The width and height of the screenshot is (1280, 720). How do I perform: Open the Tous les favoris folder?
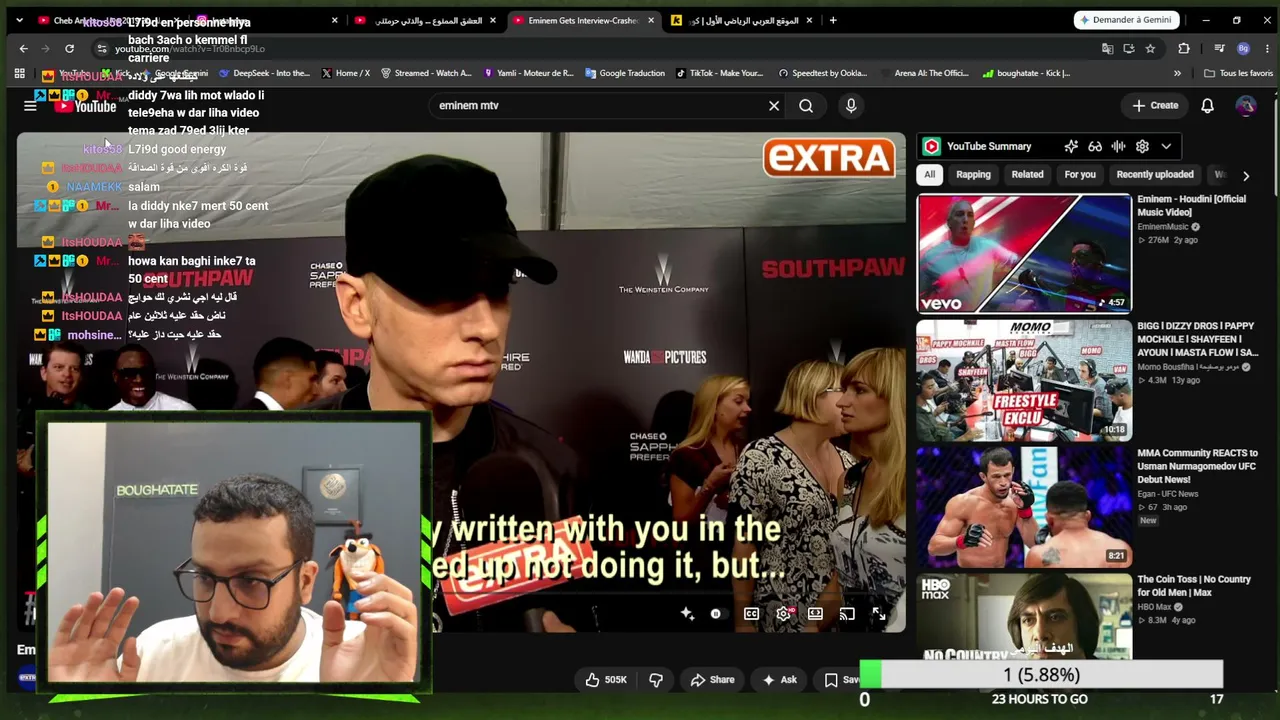[x=1239, y=73]
